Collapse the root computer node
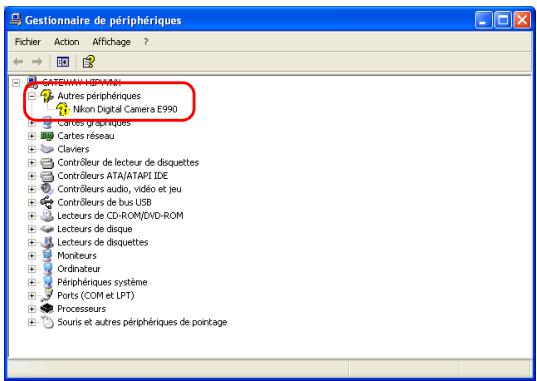This screenshot has width=537, height=381. 16,83
